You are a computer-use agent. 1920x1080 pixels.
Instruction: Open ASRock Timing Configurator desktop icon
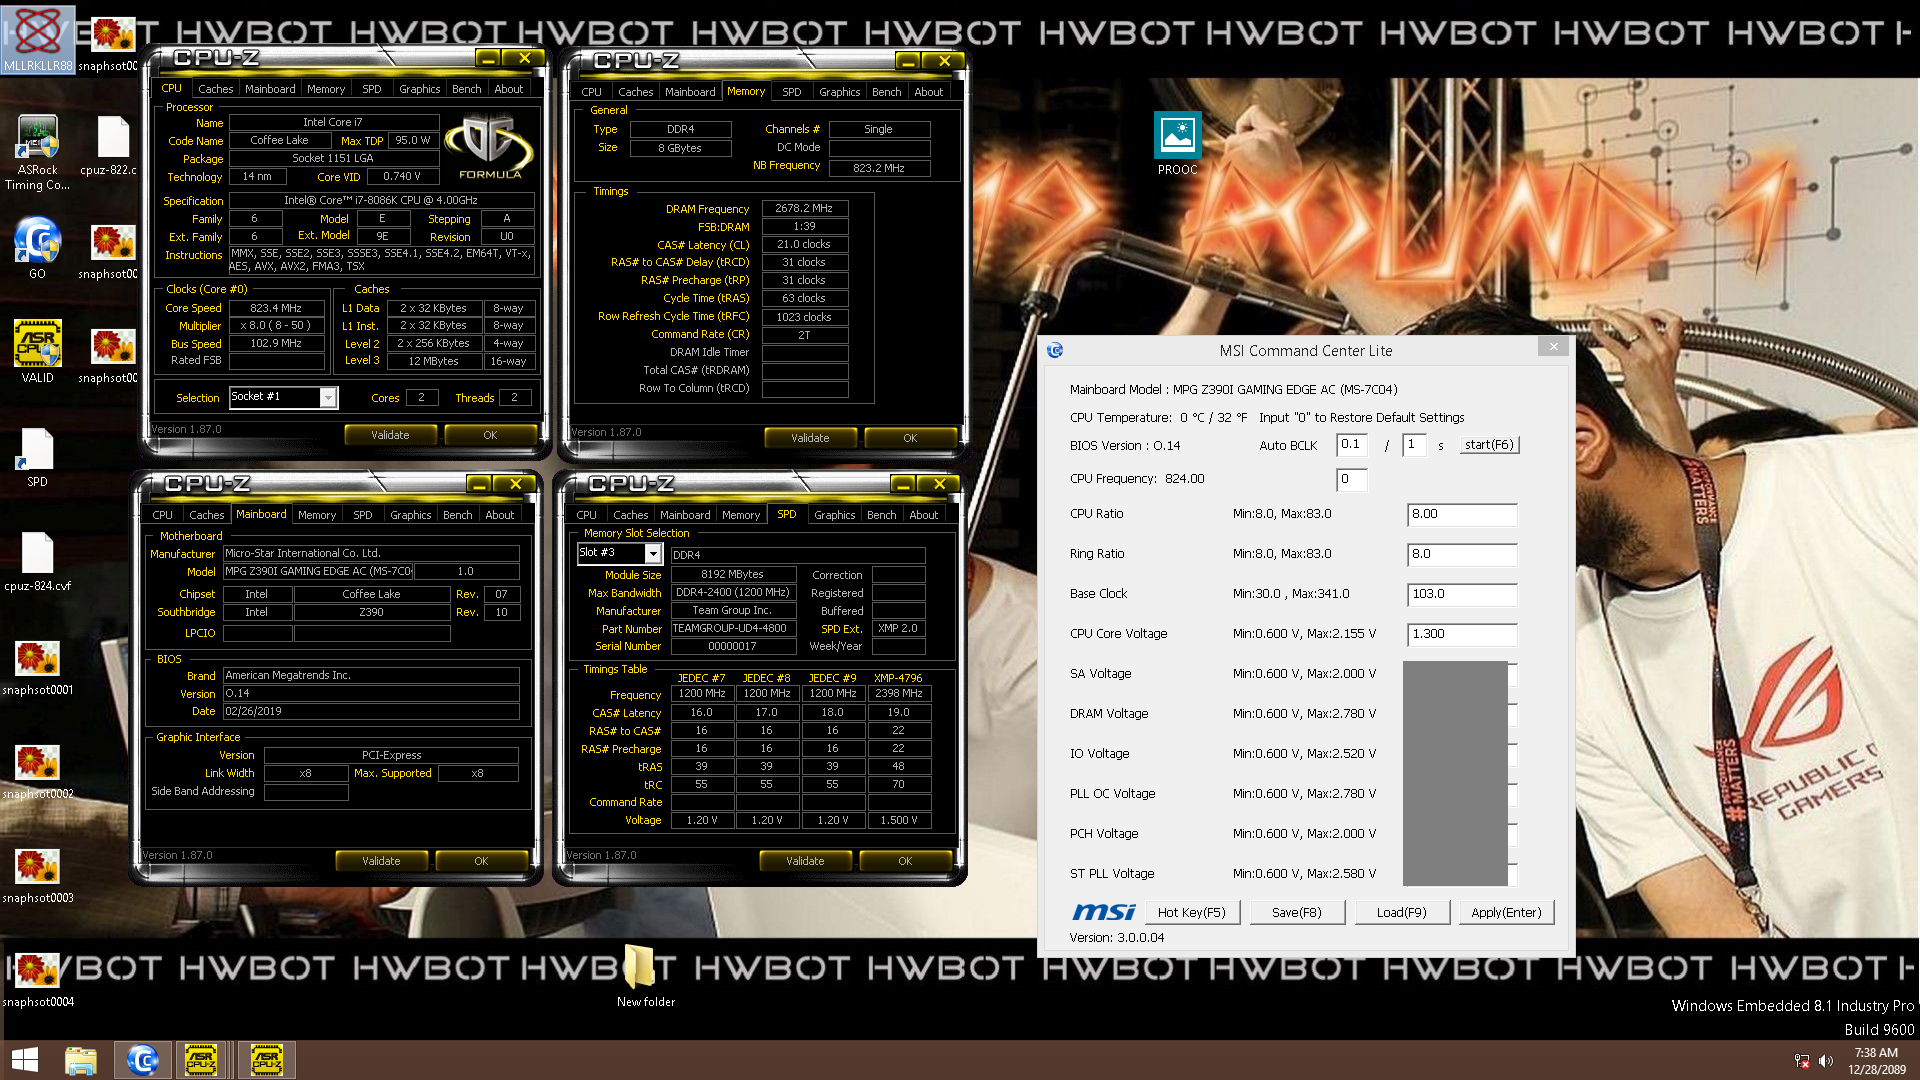37,152
